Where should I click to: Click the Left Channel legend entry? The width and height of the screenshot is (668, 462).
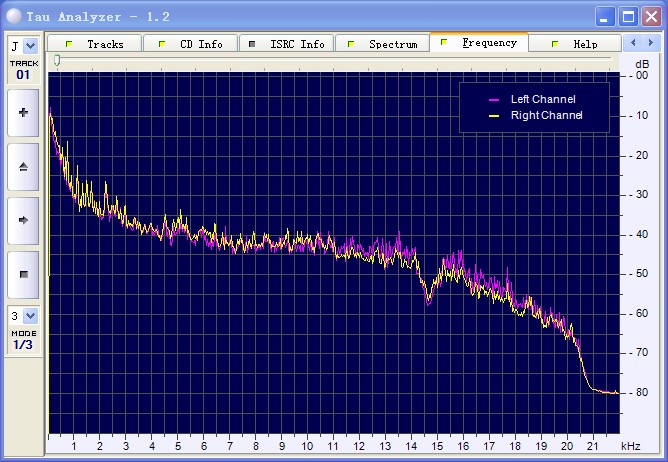point(532,99)
